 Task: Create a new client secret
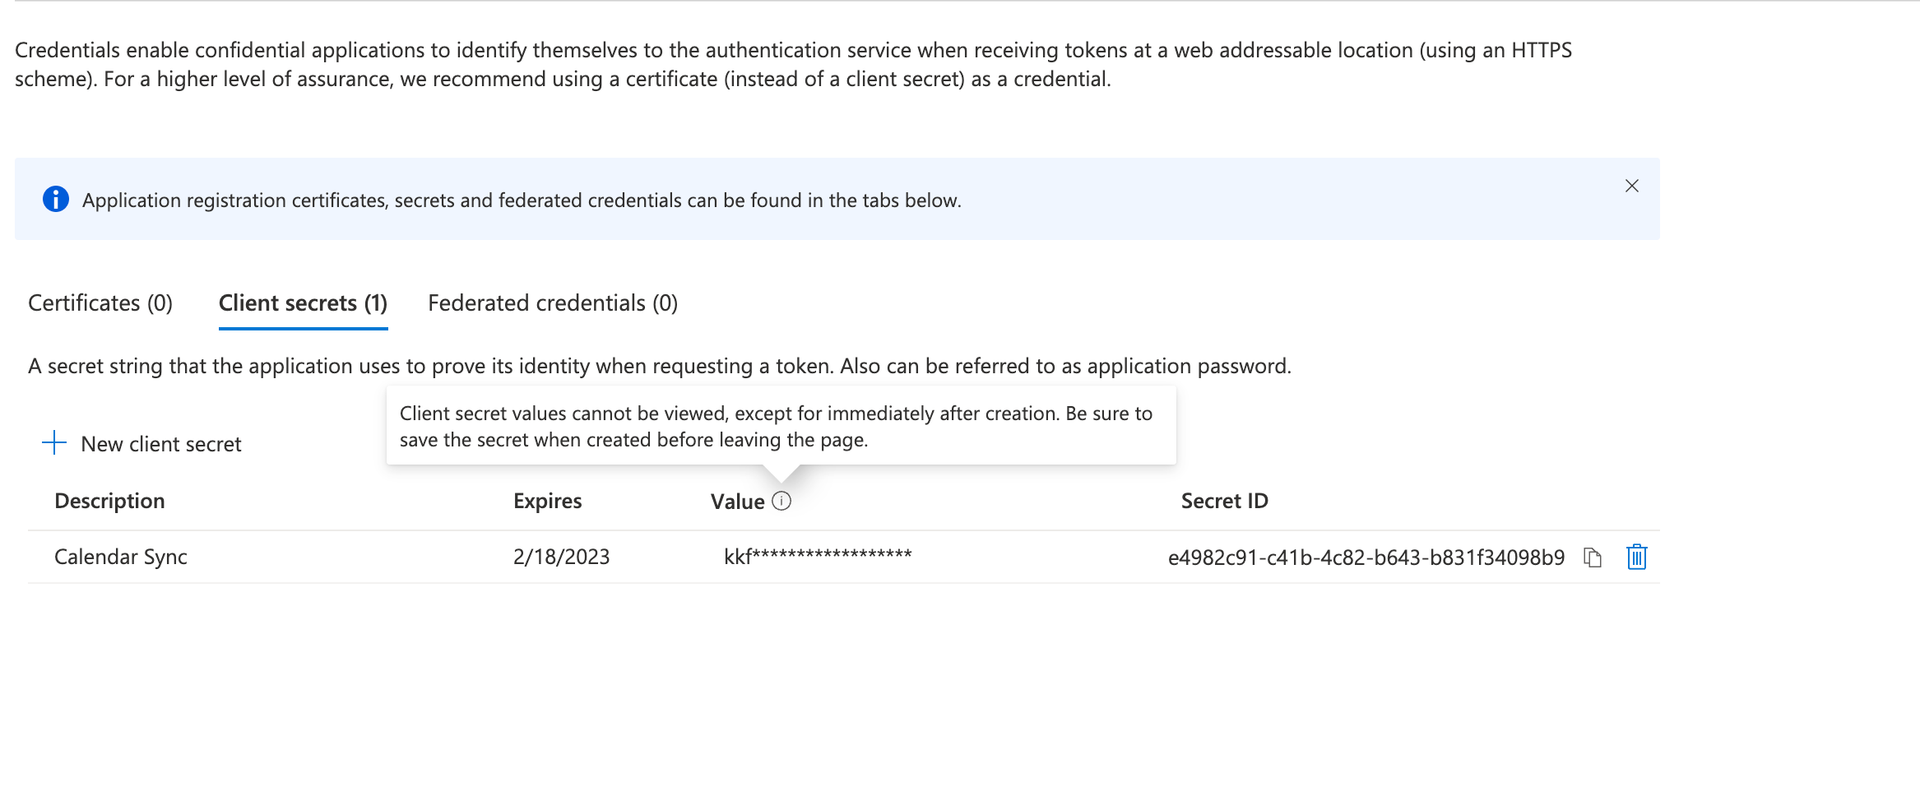160,443
